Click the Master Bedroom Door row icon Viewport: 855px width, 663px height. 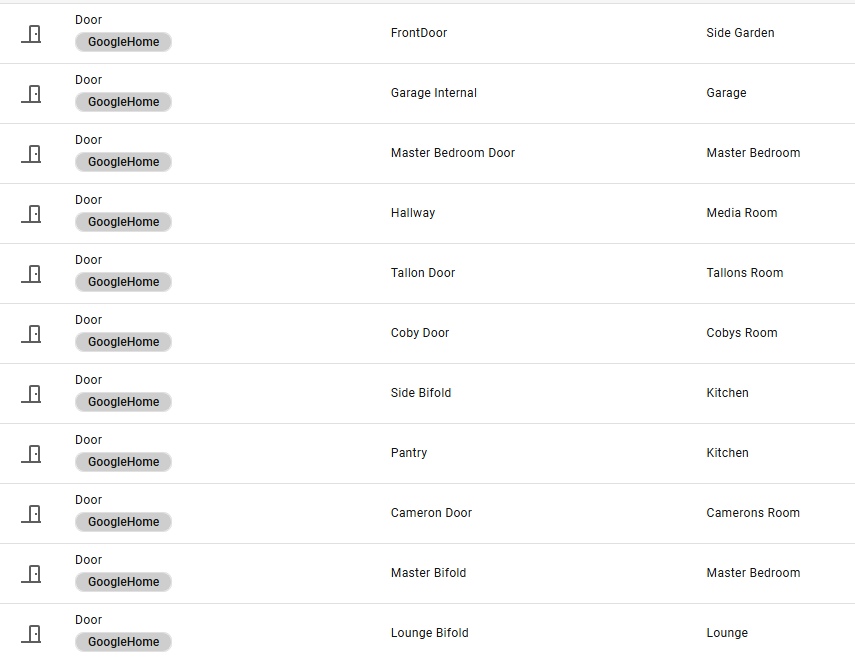pyautogui.click(x=32, y=154)
